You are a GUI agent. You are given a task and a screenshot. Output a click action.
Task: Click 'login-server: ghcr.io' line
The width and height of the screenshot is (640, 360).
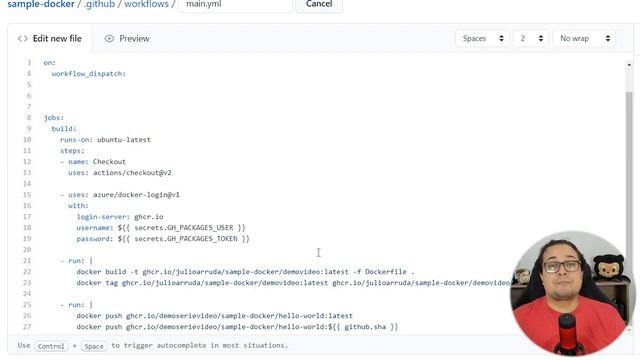120,217
